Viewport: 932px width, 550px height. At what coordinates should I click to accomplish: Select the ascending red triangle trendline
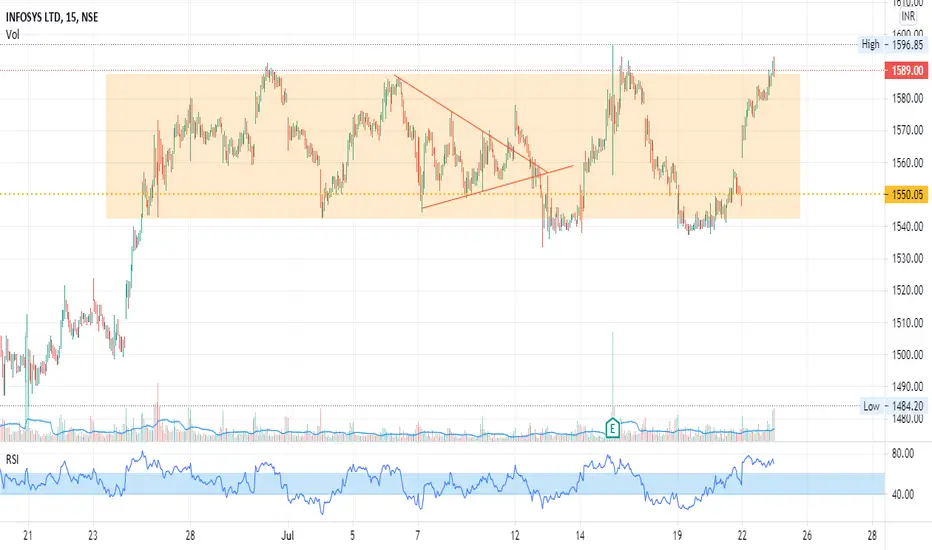coord(497,187)
